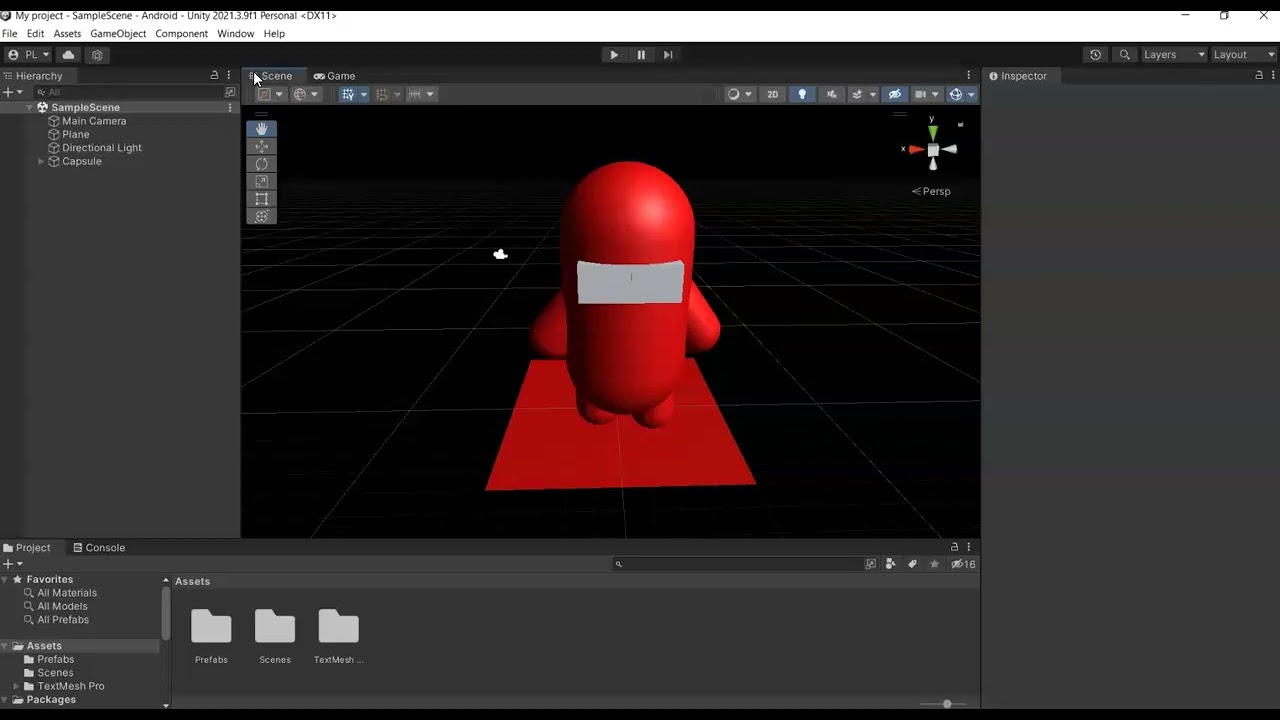
Task: Select the Move tool
Action: [261, 146]
